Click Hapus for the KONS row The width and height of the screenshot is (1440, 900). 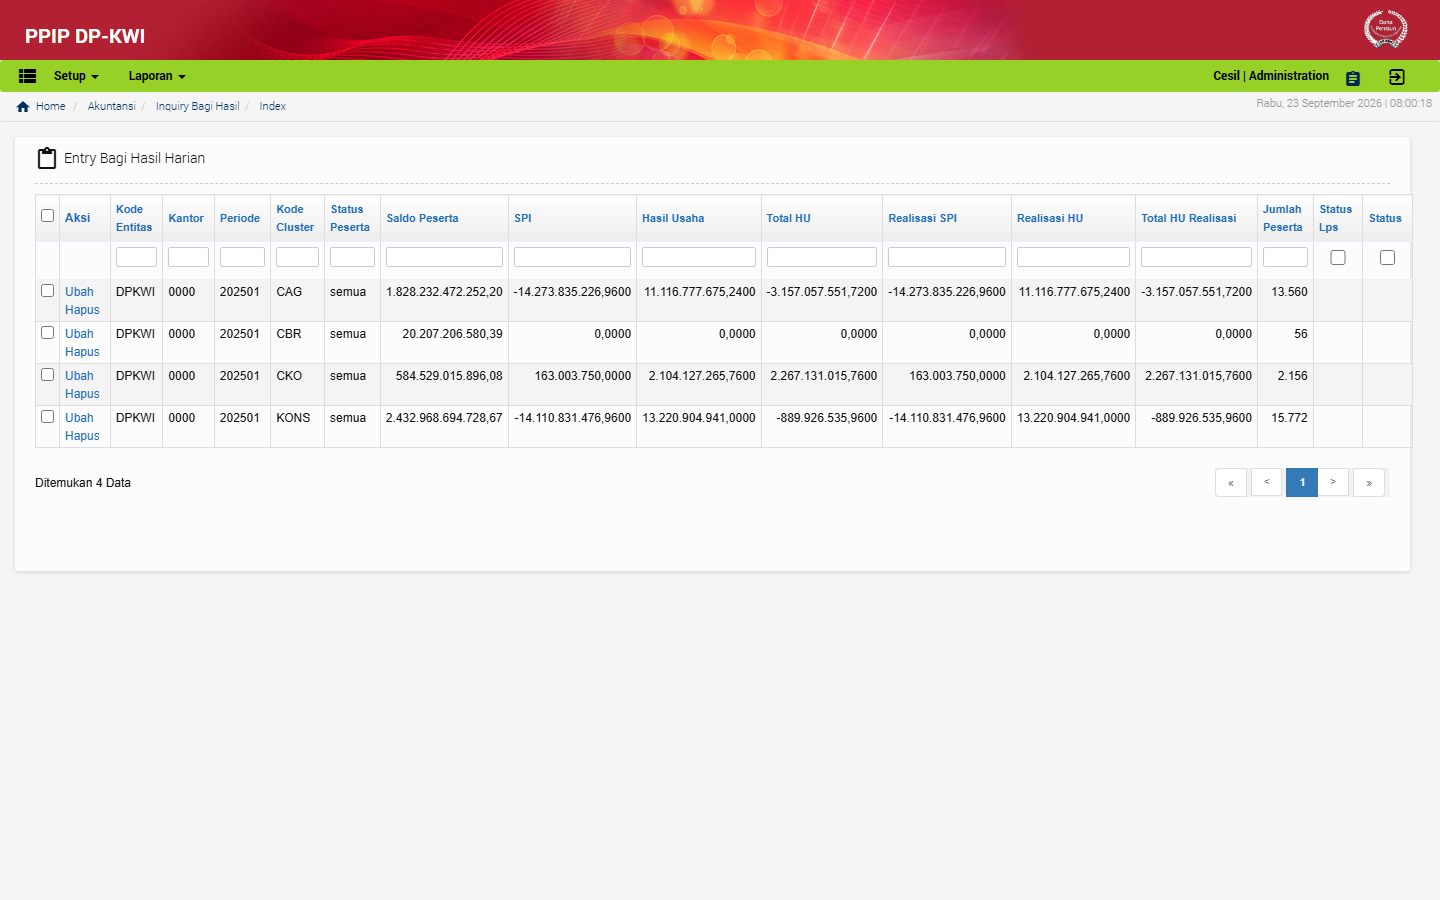point(82,436)
